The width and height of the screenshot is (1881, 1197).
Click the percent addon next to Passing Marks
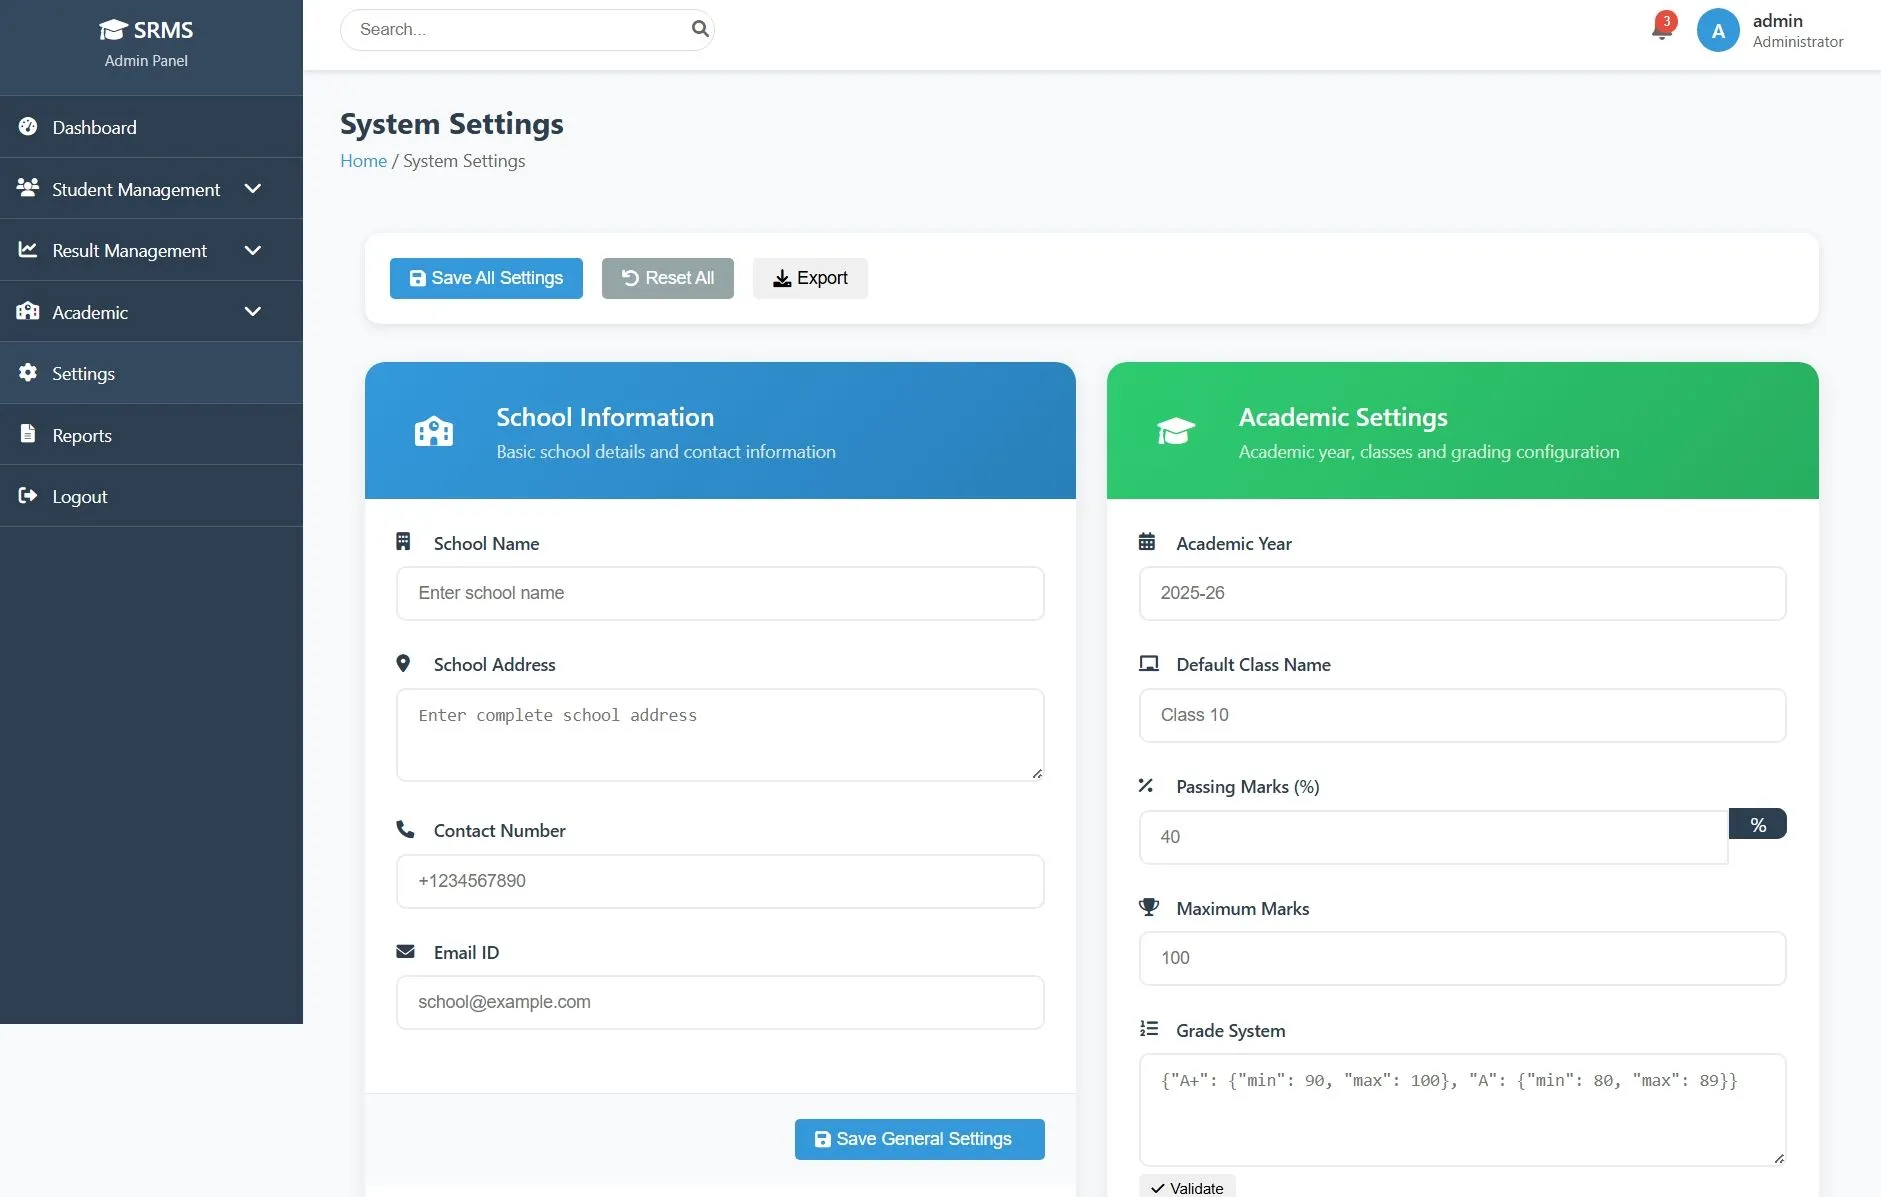click(x=1758, y=823)
